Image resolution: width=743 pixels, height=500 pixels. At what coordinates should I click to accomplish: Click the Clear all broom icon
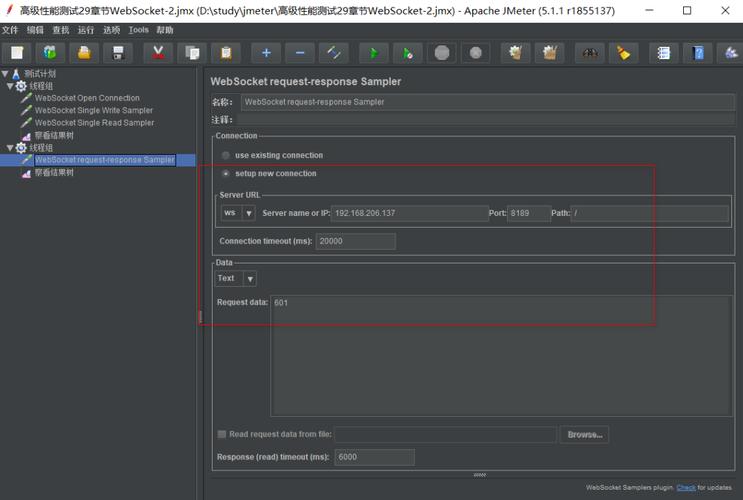623,53
